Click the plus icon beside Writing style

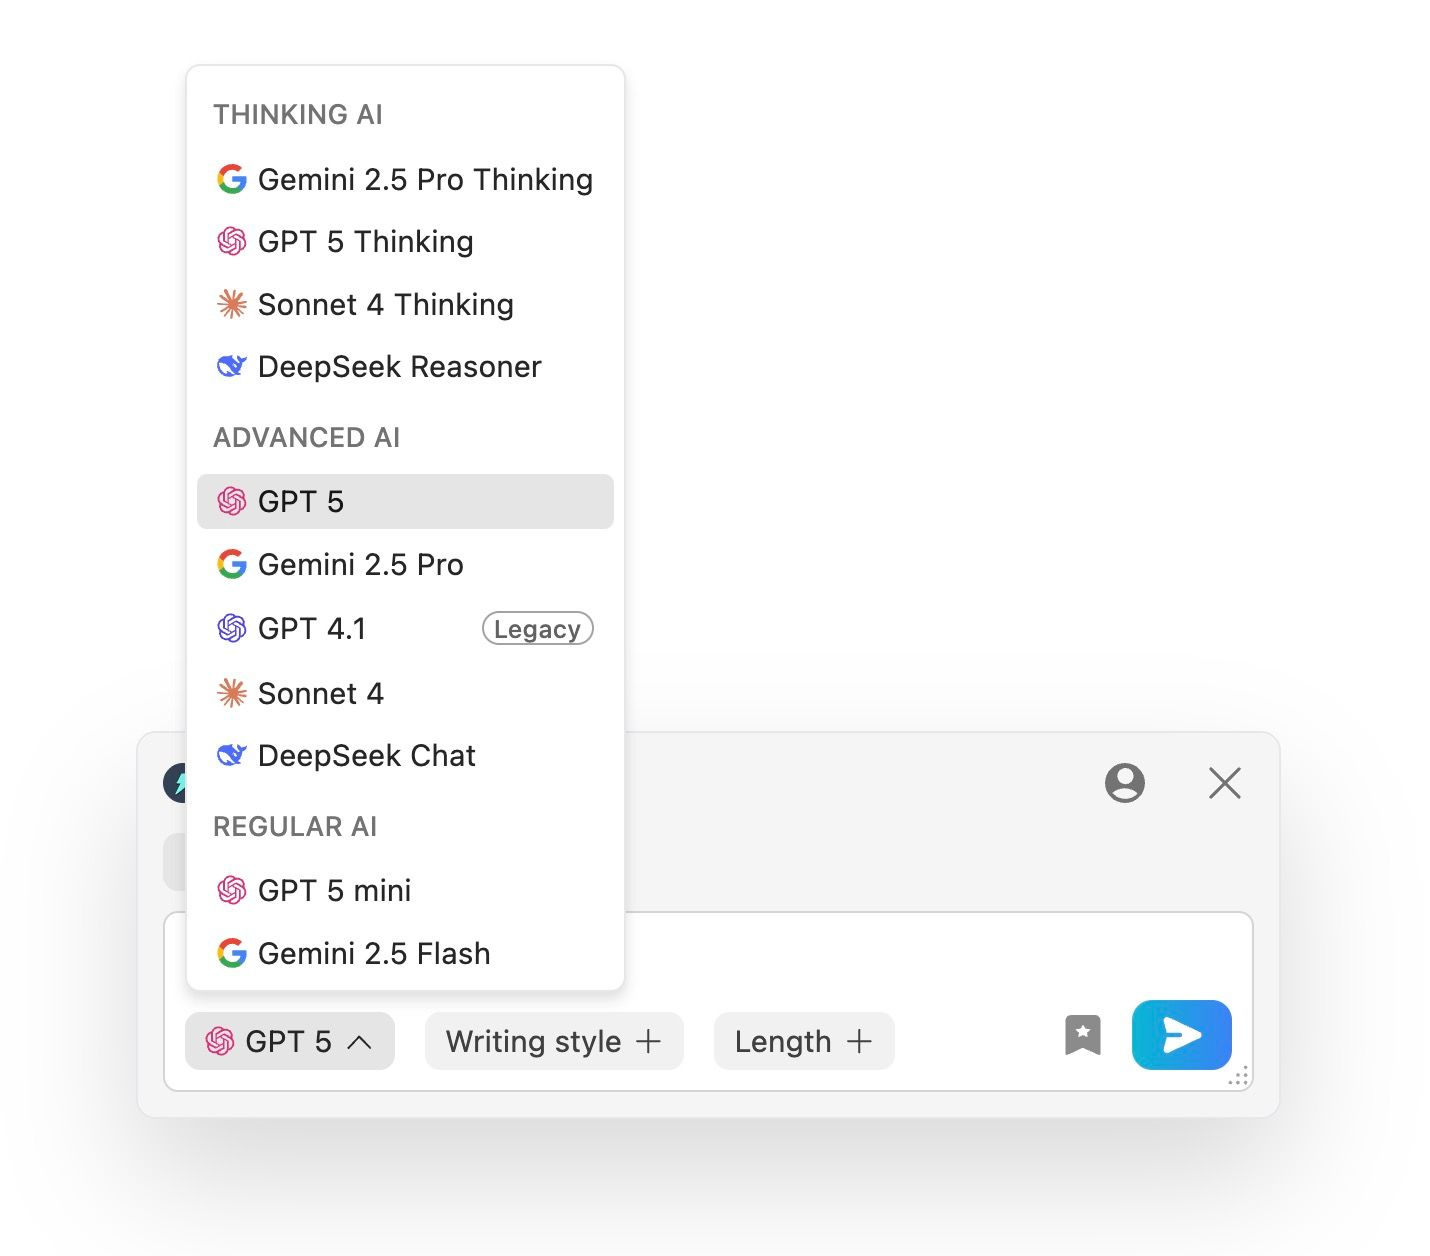(x=649, y=1041)
